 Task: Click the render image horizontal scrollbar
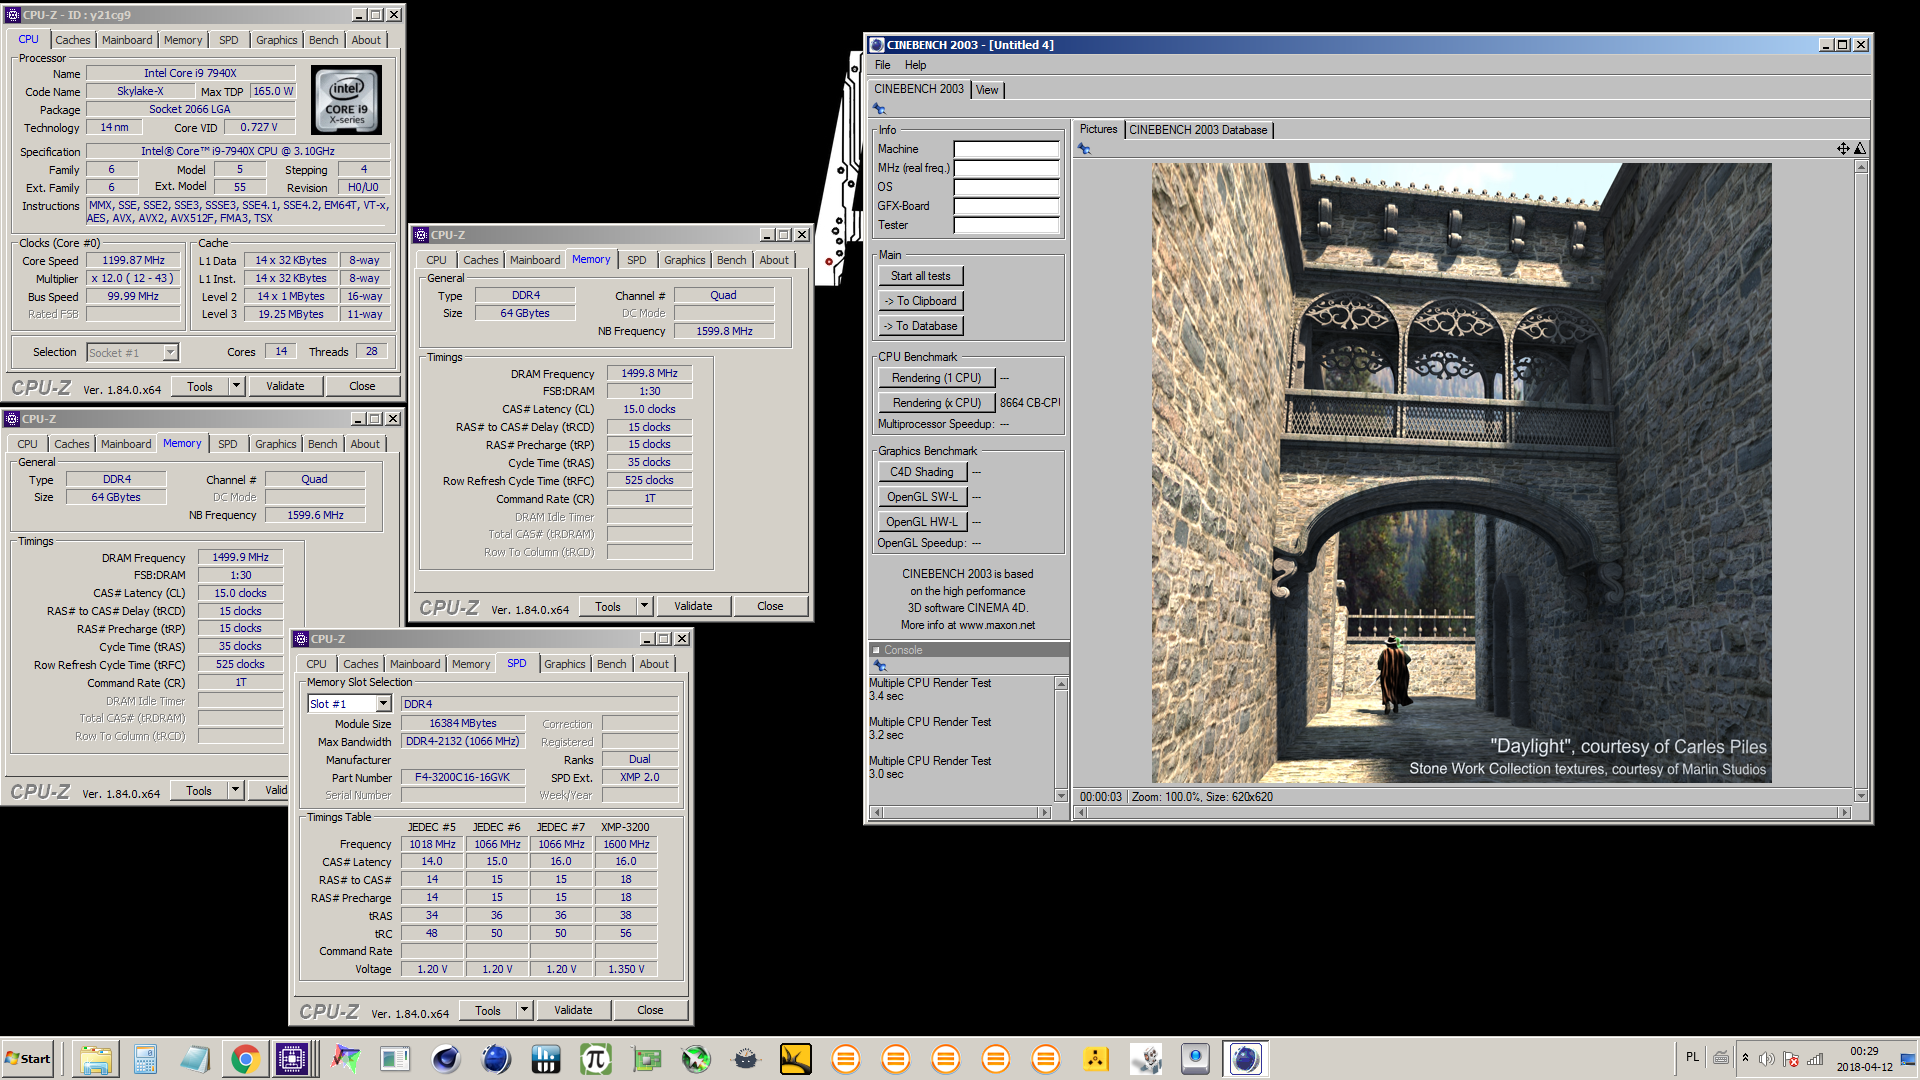coord(1462,813)
